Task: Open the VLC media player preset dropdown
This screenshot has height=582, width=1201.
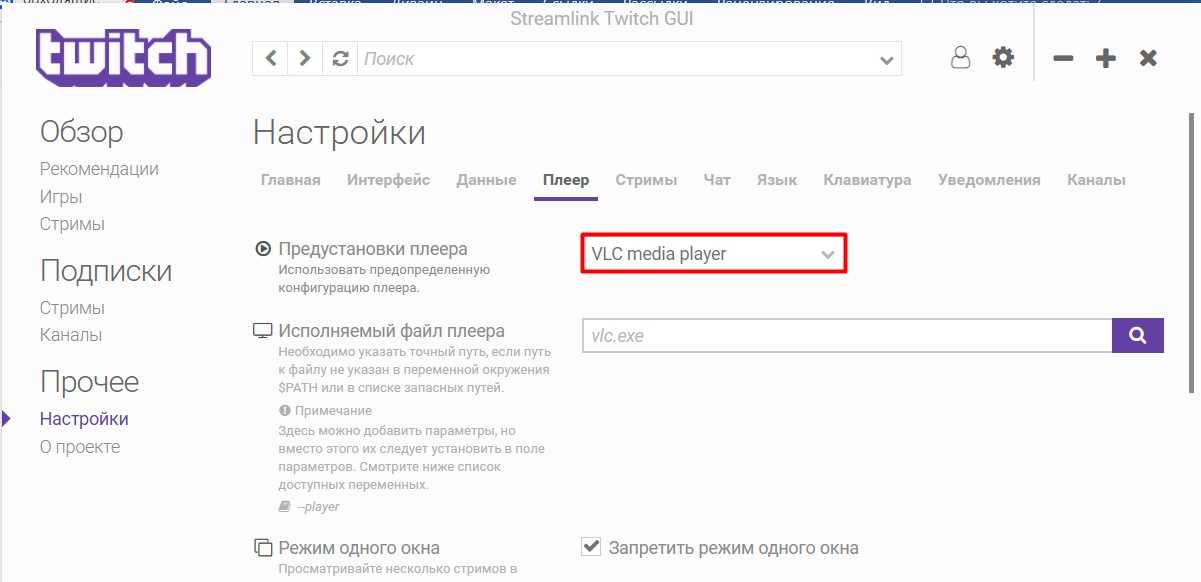Action: click(713, 254)
